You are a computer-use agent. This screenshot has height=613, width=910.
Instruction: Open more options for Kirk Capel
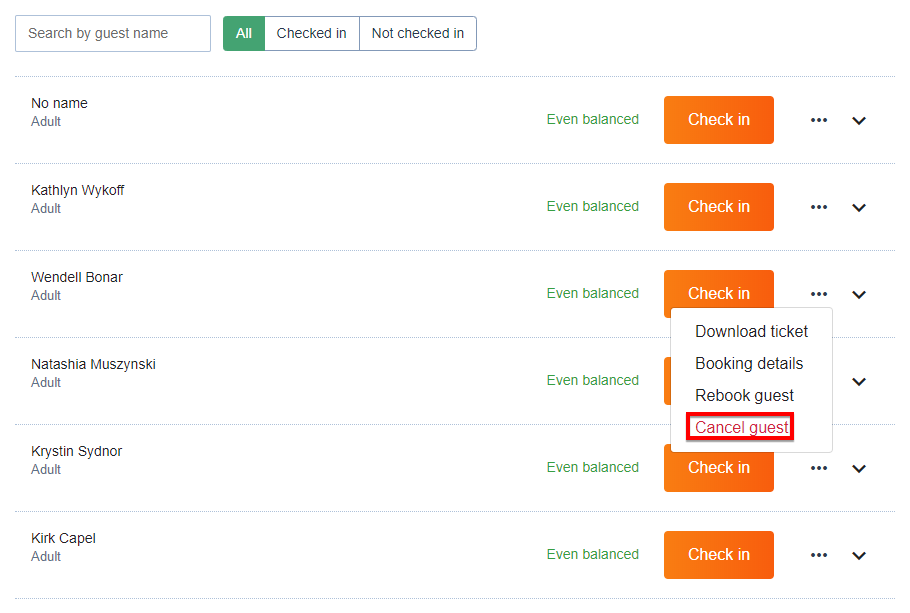(x=819, y=556)
